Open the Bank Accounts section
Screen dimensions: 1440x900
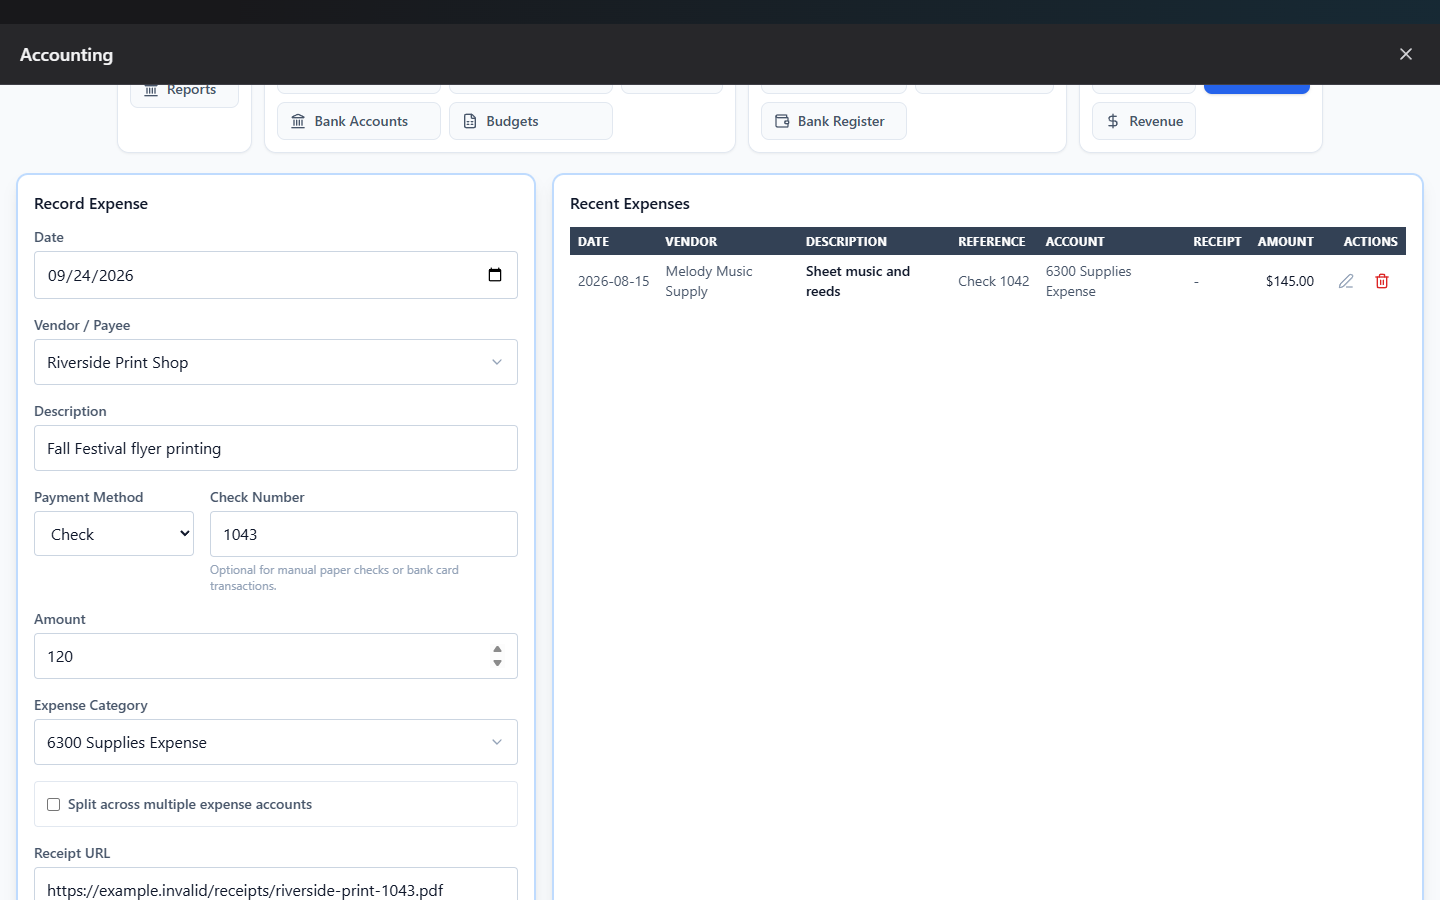pos(359,121)
